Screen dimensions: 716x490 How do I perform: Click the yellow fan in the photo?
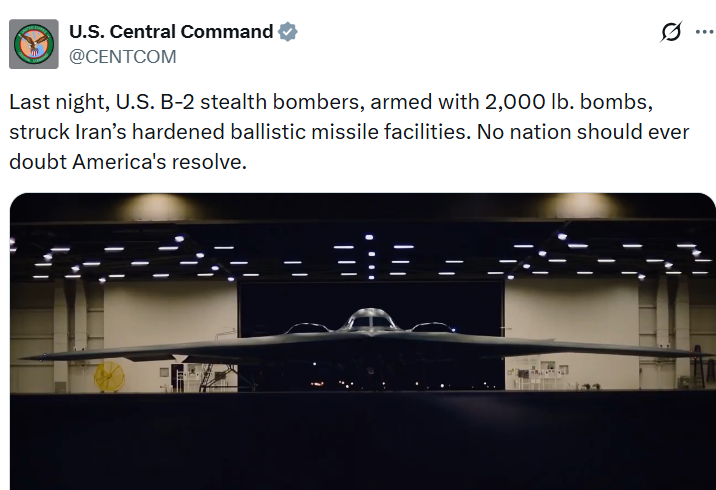click(x=107, y=377)
